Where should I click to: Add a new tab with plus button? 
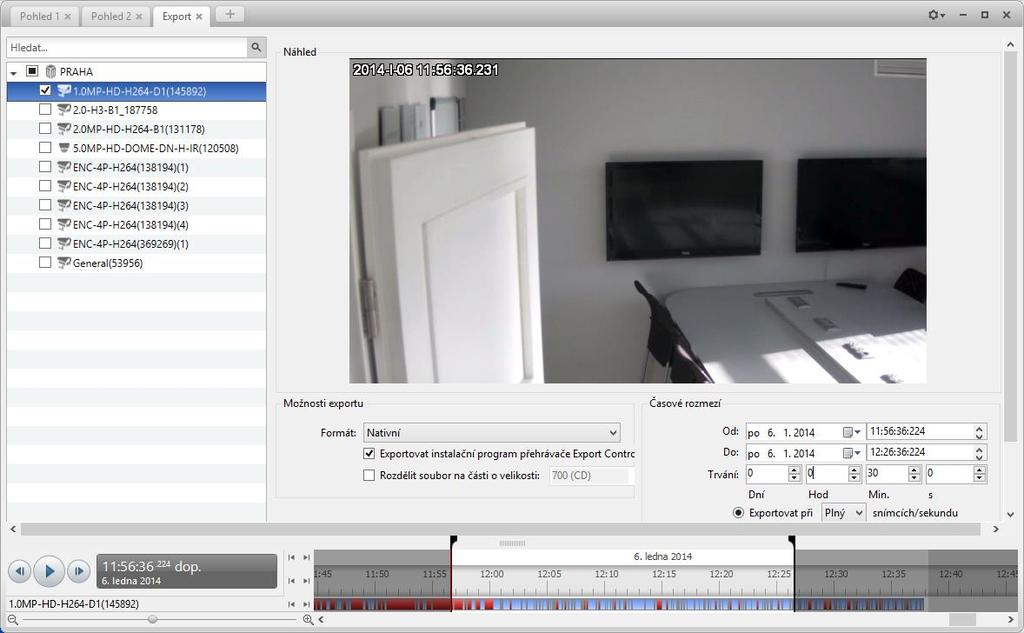[x=229, y=14]
